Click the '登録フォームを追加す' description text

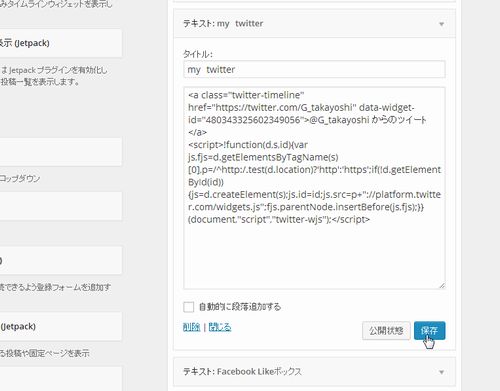coord(74,287)
